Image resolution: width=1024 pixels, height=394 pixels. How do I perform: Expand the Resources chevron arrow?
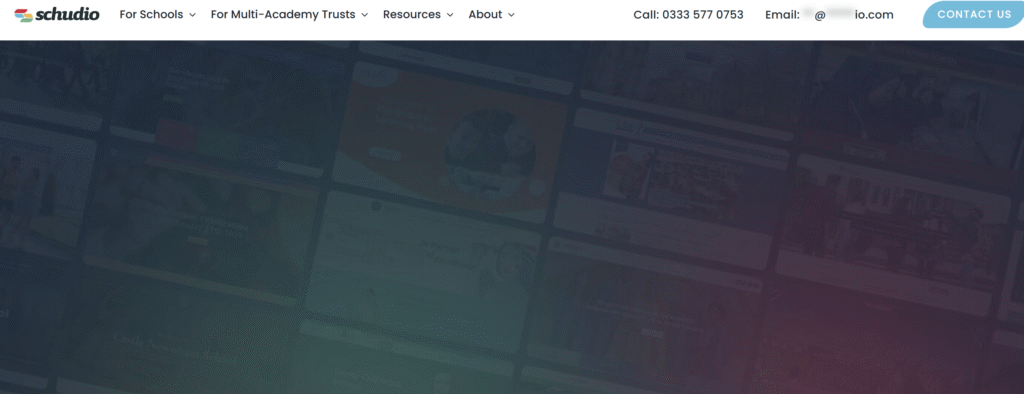(450, 15)
